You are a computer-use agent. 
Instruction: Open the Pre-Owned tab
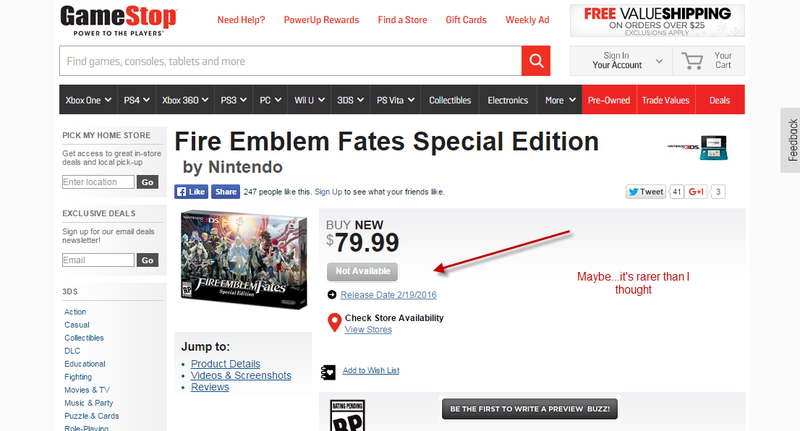[x=609, y=100]
